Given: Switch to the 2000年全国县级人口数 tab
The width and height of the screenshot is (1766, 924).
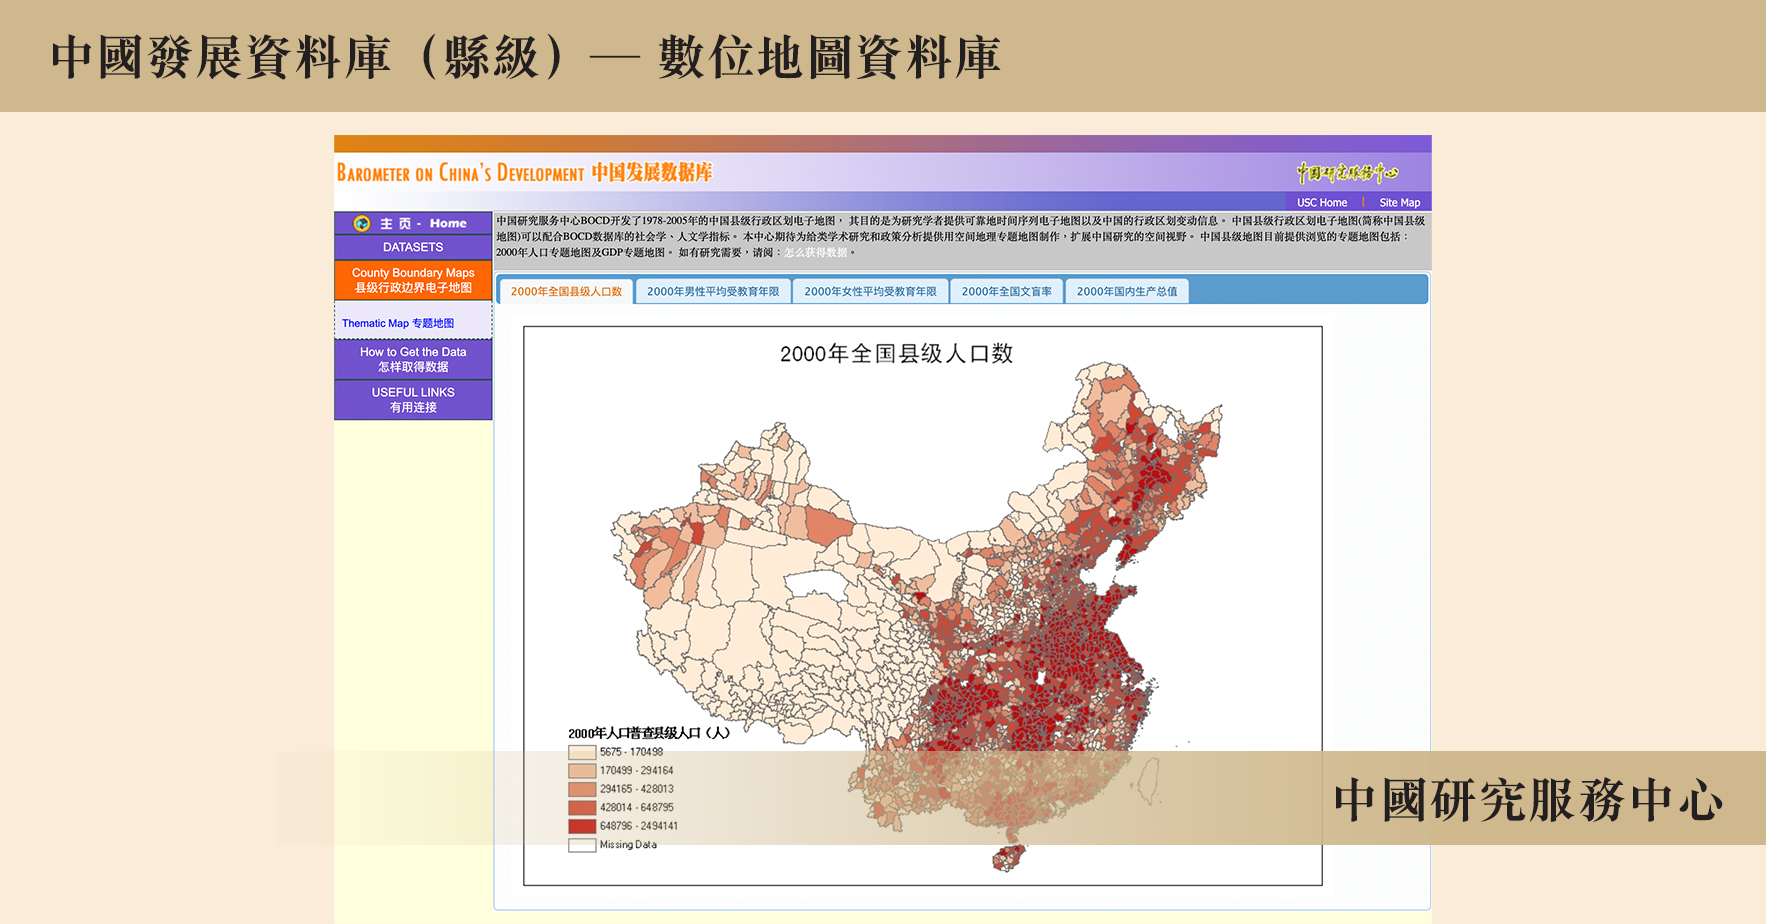Looking at the screenshot, I should pyautogui.click(x=566, y=291).
